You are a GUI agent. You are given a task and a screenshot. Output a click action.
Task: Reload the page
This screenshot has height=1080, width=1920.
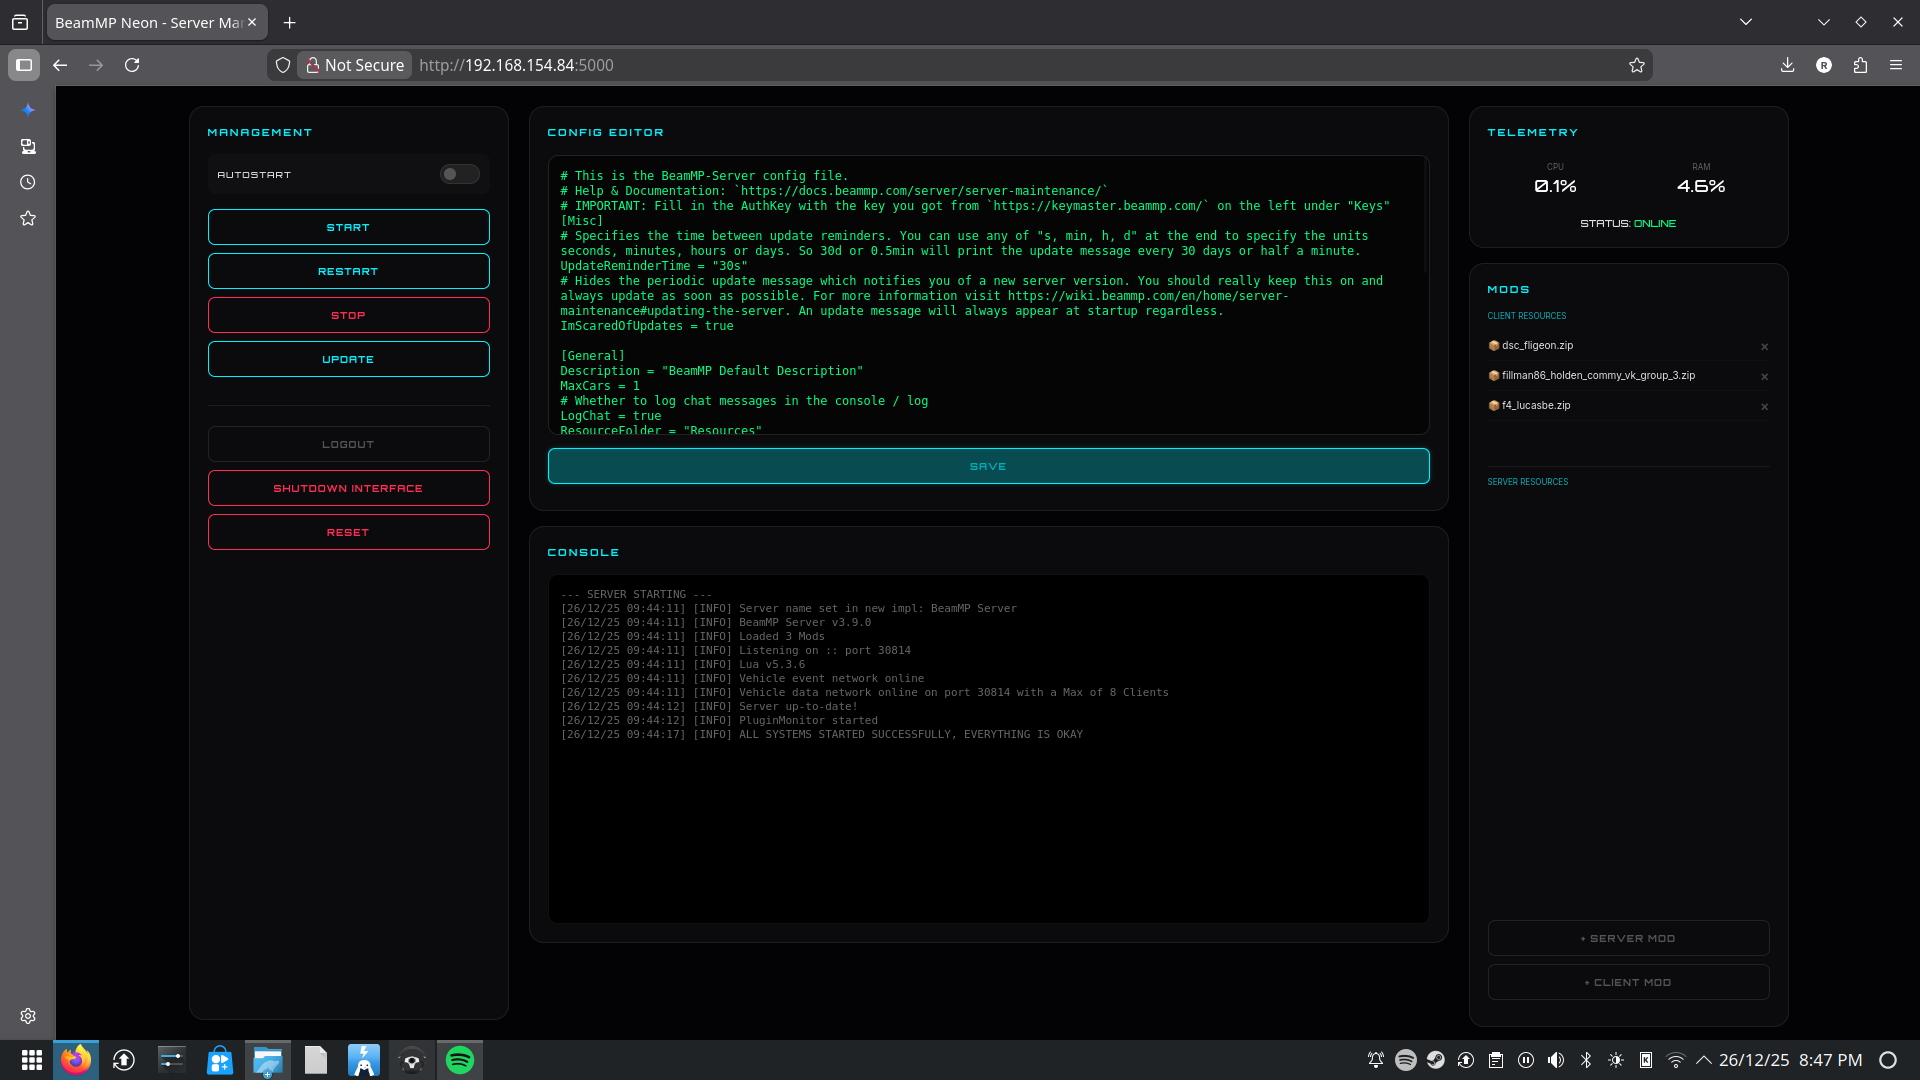tap(132, 65)
